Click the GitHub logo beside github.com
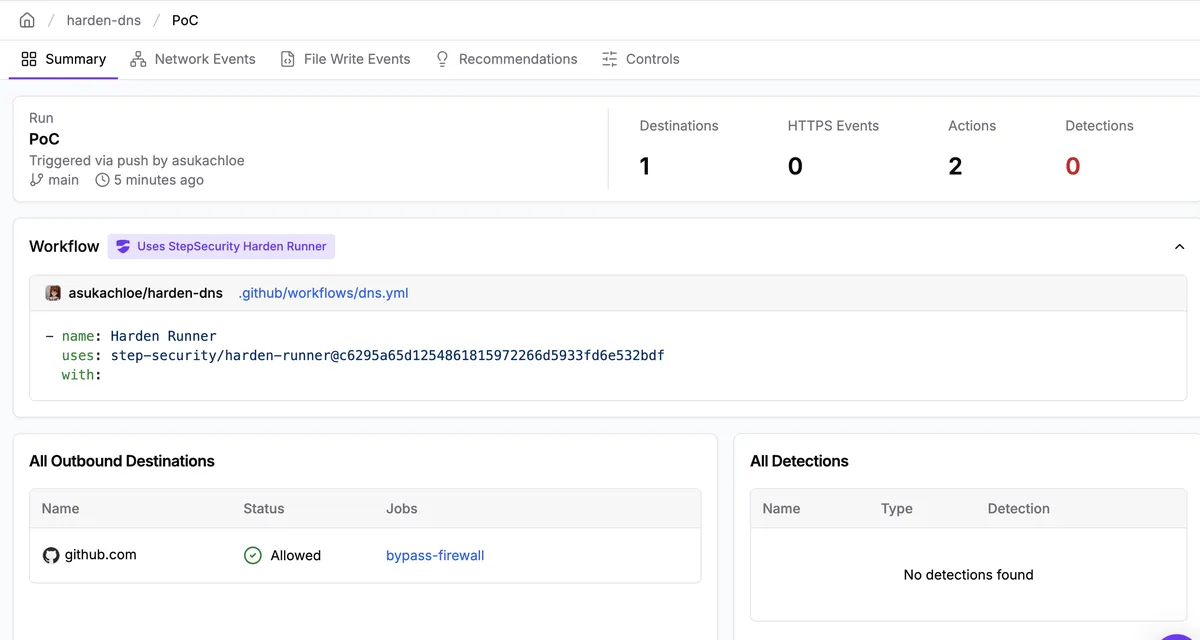 (x=51, y=555)
